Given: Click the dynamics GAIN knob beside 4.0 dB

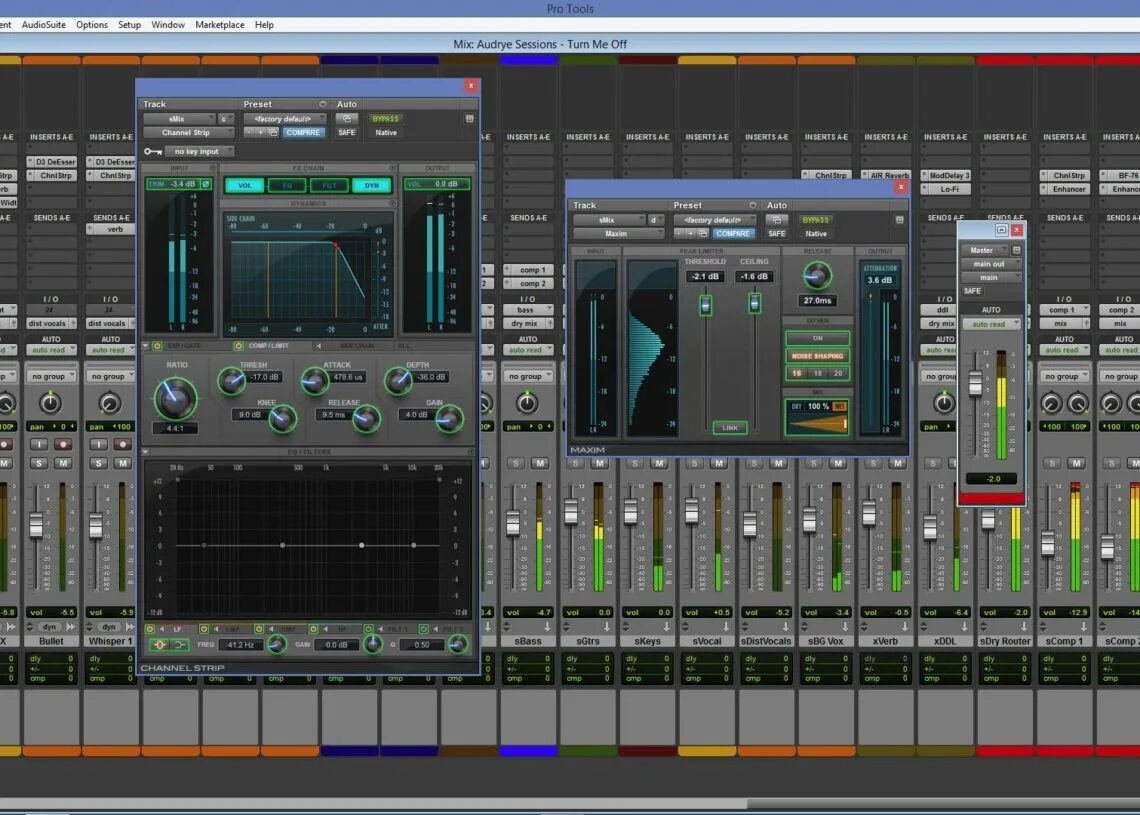Looking at the screenshot, I should tap(449, 418).
